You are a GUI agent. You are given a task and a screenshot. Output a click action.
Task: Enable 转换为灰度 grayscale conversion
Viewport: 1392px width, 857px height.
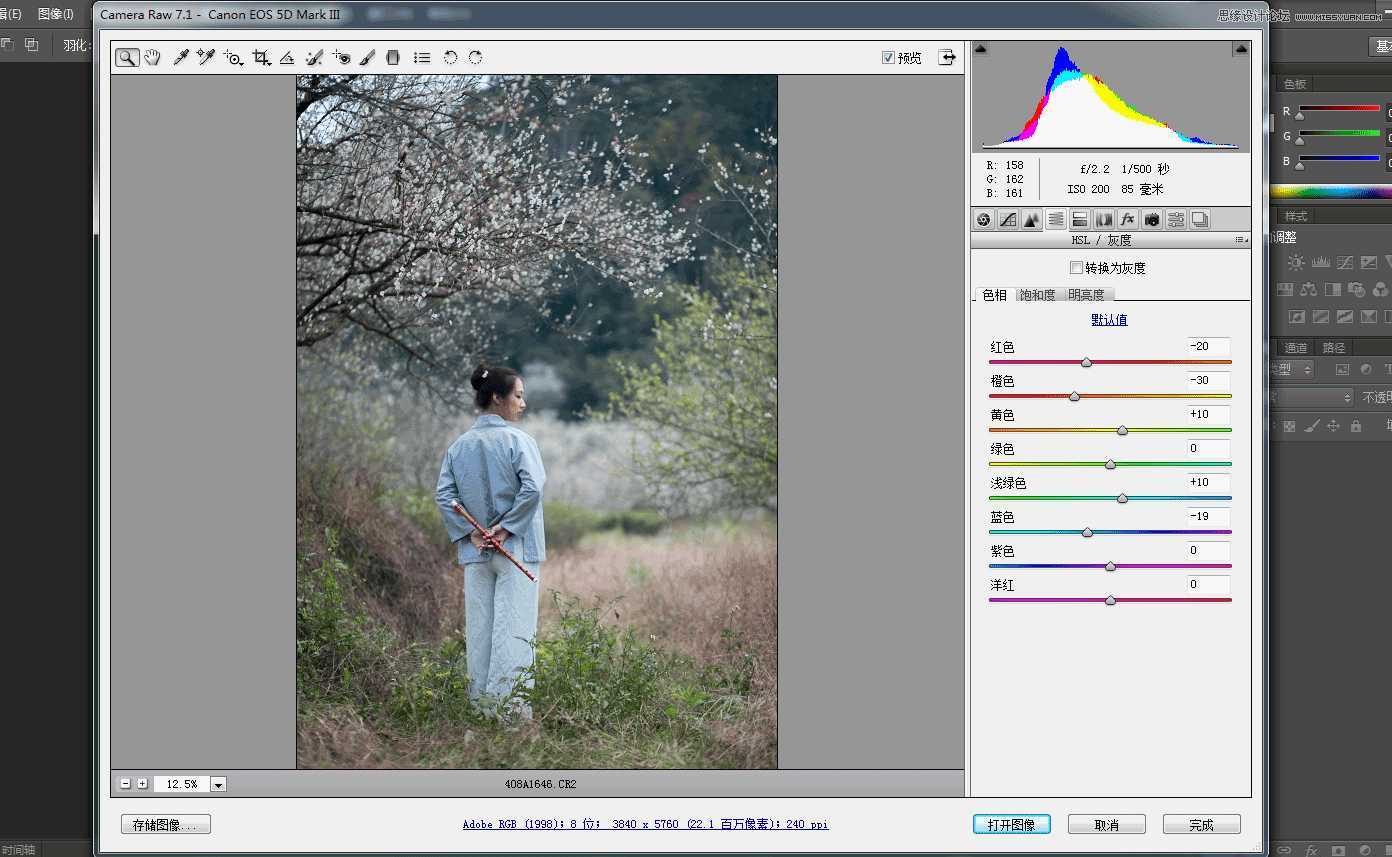click(1076, 267)
